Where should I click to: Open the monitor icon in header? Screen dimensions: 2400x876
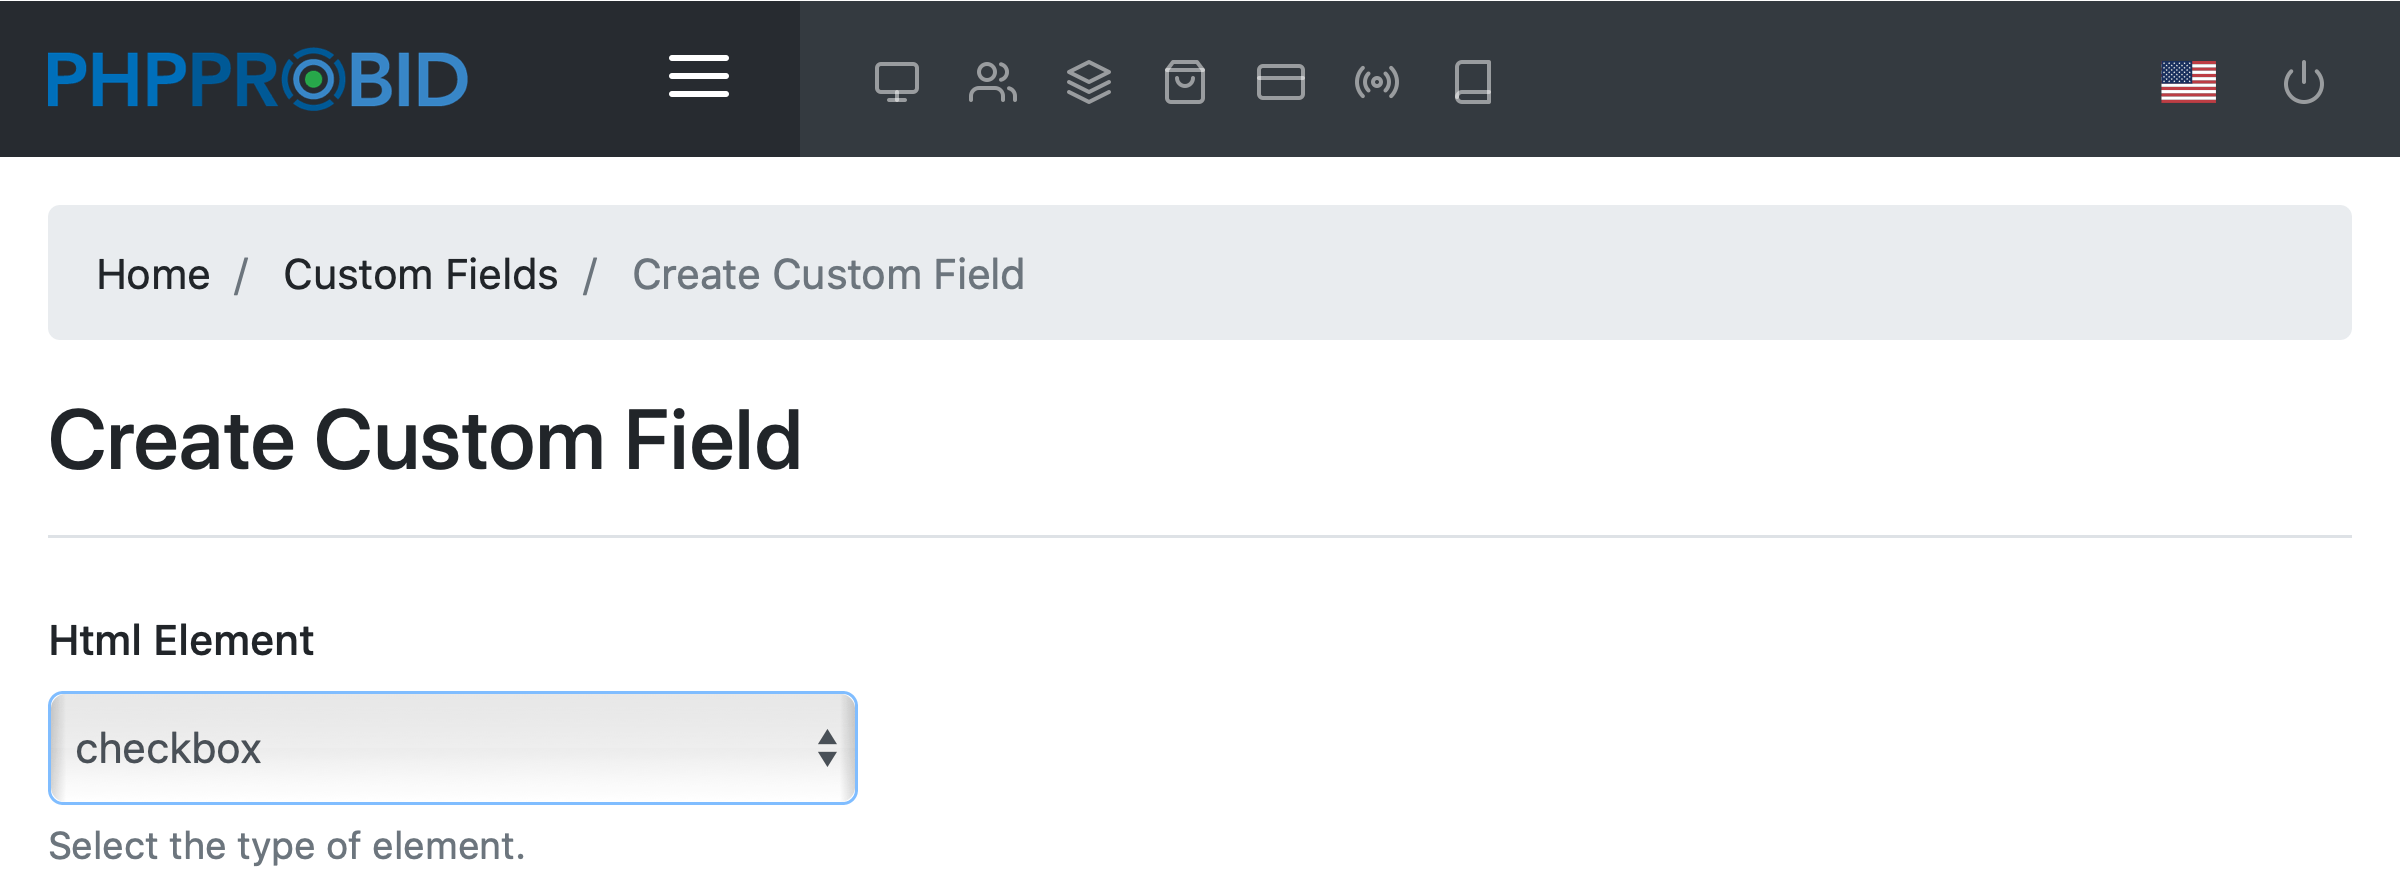pos(896,82)
